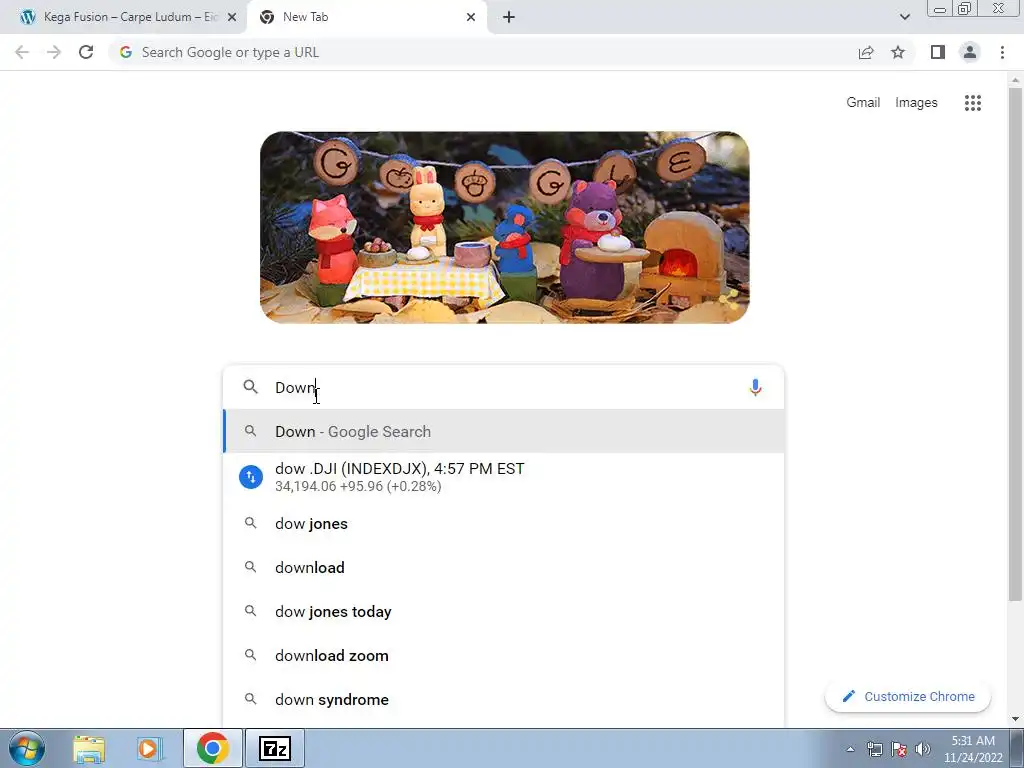Image resolution: width=1024 pixels, height=768 pixels.
Task: Switch to the Kega Fusion – Carpe Ludum tab
Action: tap(124, 17)
